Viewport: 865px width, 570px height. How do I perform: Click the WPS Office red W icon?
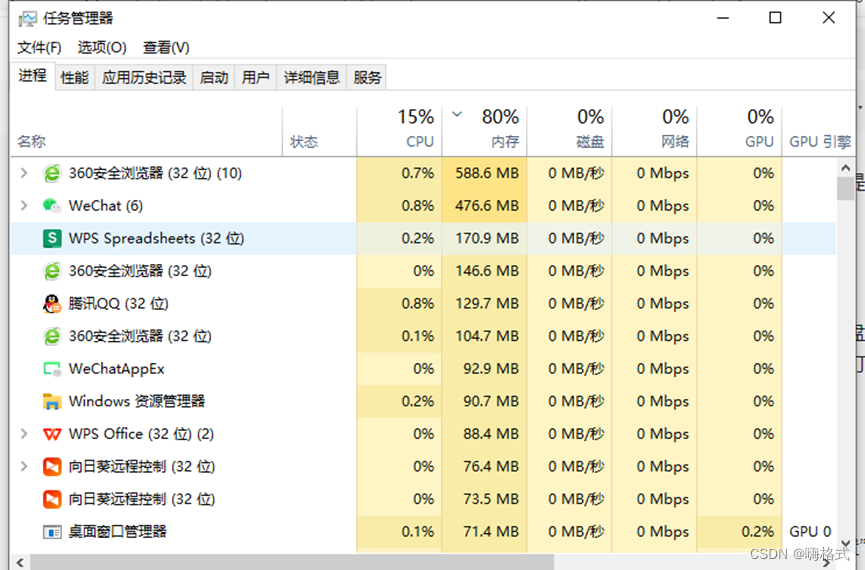52,434
